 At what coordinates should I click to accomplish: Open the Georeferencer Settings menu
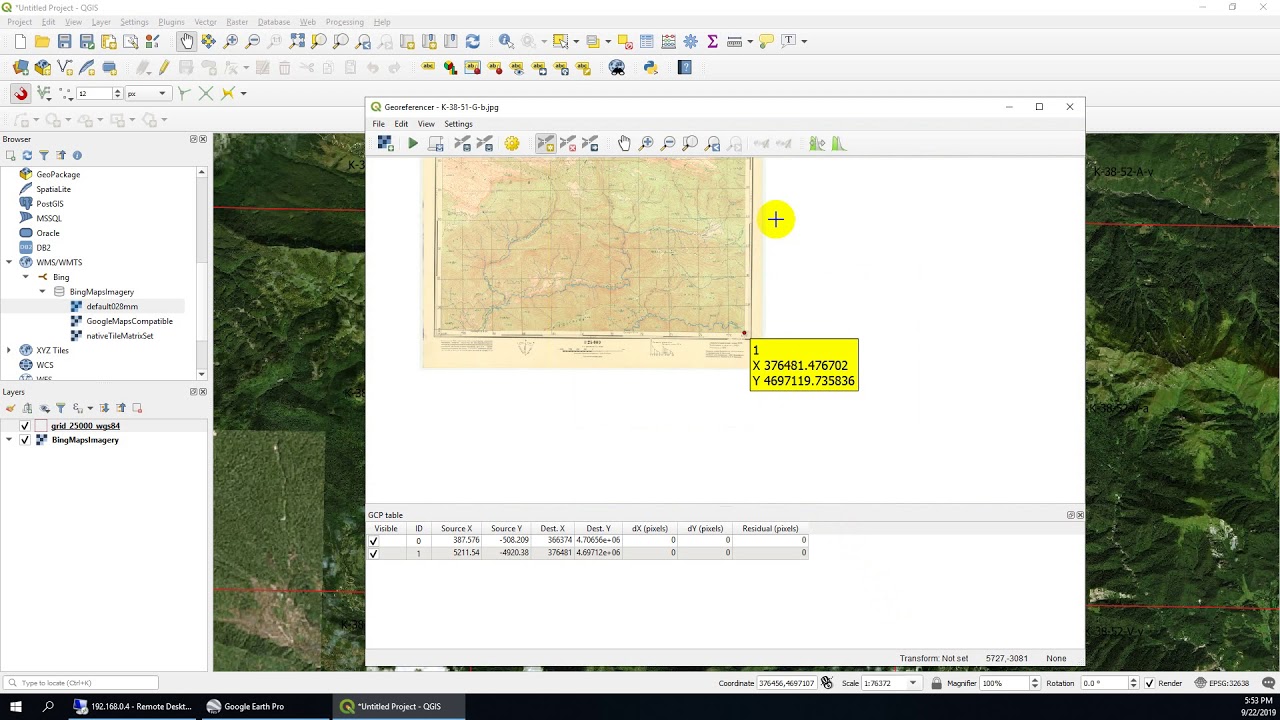[x=458, y=124]
